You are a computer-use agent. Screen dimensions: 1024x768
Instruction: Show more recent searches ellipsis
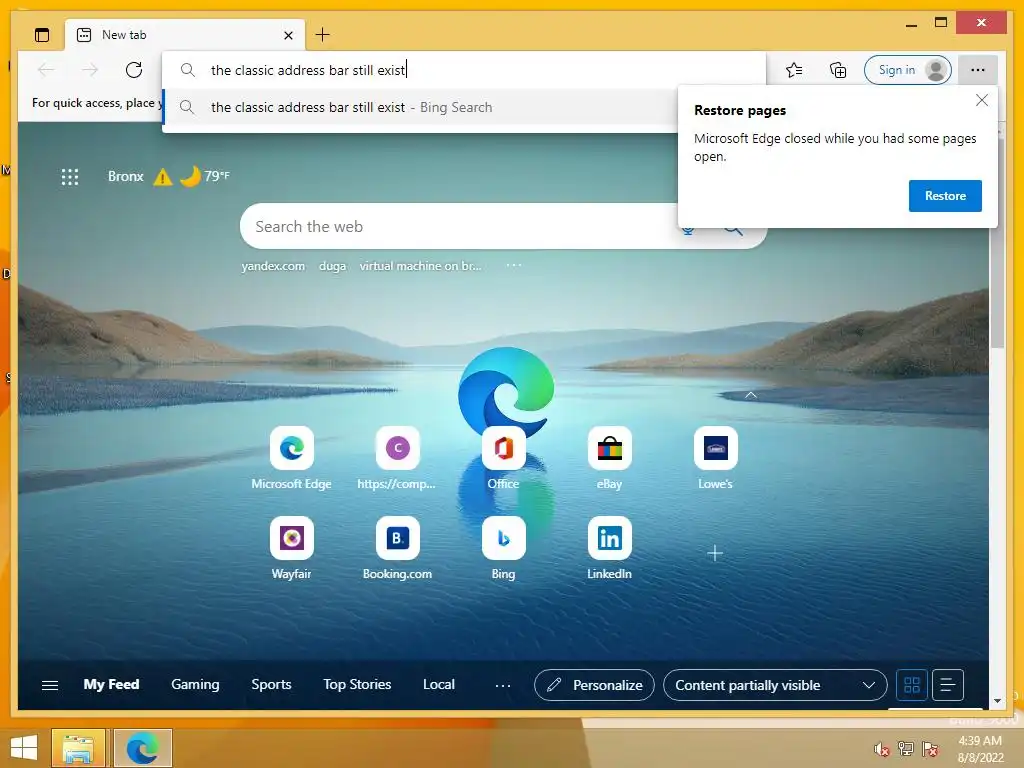coord(513,265)
